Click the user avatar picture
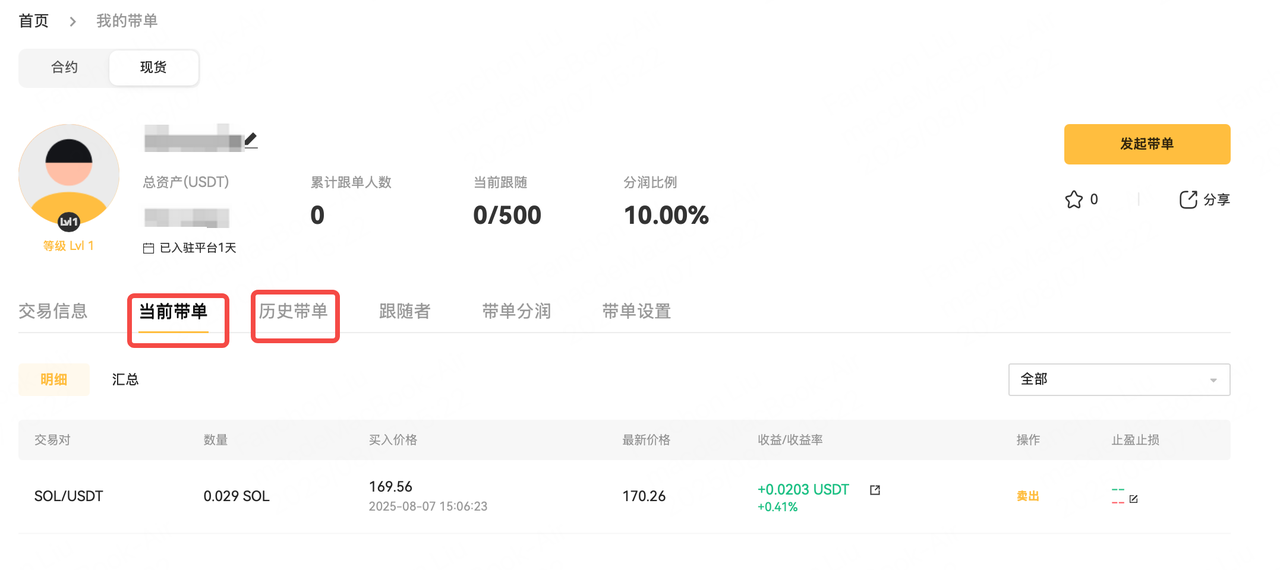 point(69,175)
